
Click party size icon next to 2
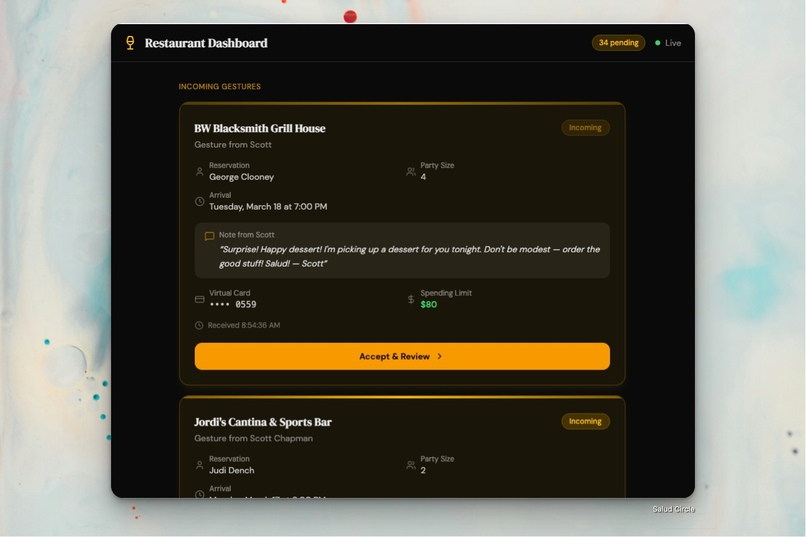point(411,465)
